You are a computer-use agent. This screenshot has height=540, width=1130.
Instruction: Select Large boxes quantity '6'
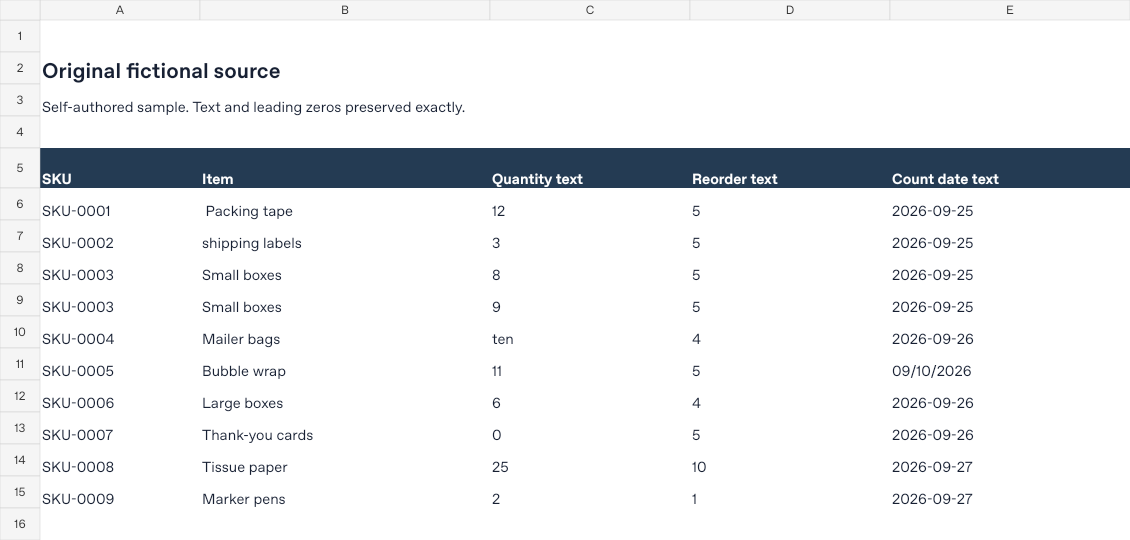coord(590,397)
